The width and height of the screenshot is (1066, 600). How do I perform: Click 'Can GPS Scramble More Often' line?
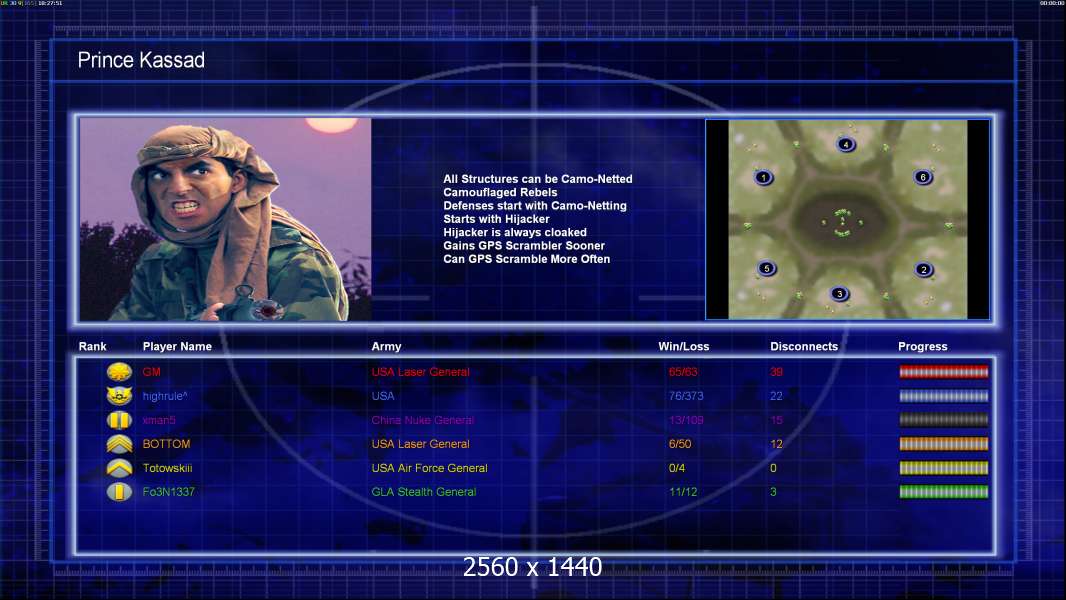coord(526,259)
